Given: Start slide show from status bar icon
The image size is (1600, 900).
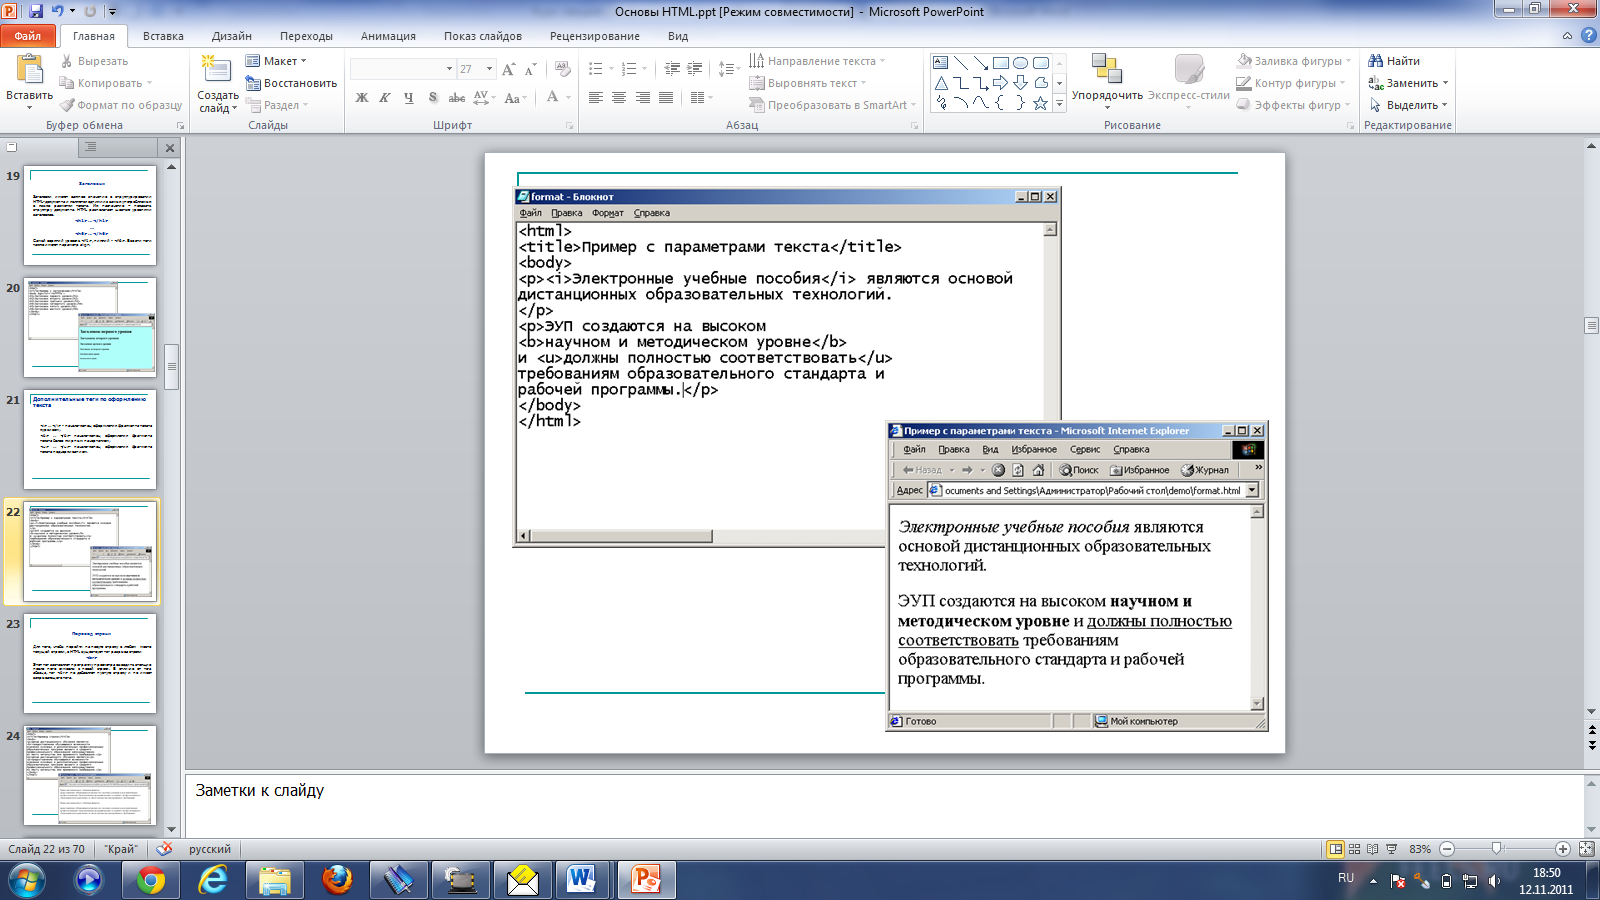Looking at the screenshot, I should pos(1391,849).
